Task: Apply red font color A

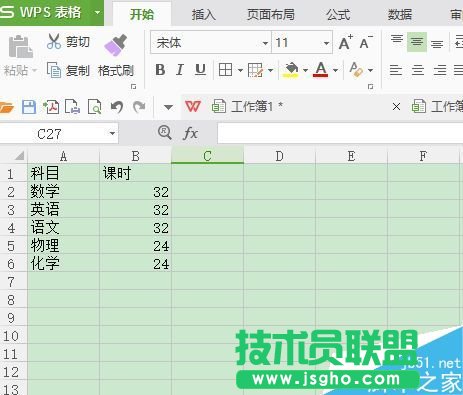Action: pos(320,70)
